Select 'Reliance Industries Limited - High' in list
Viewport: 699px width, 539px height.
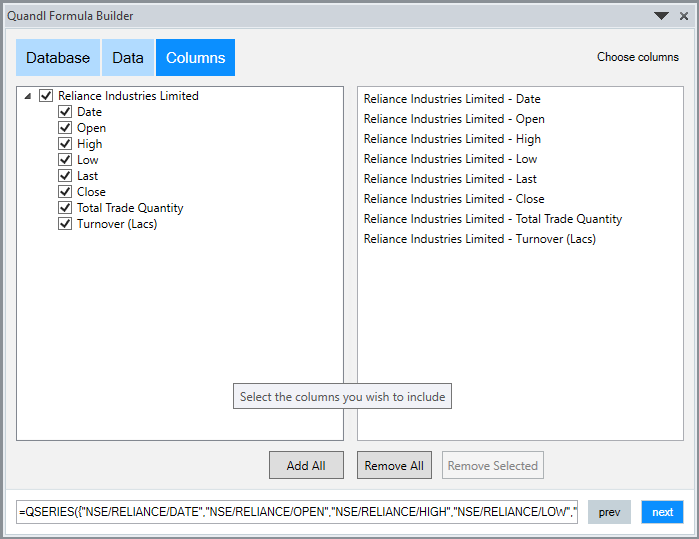(x=452, y=139)
